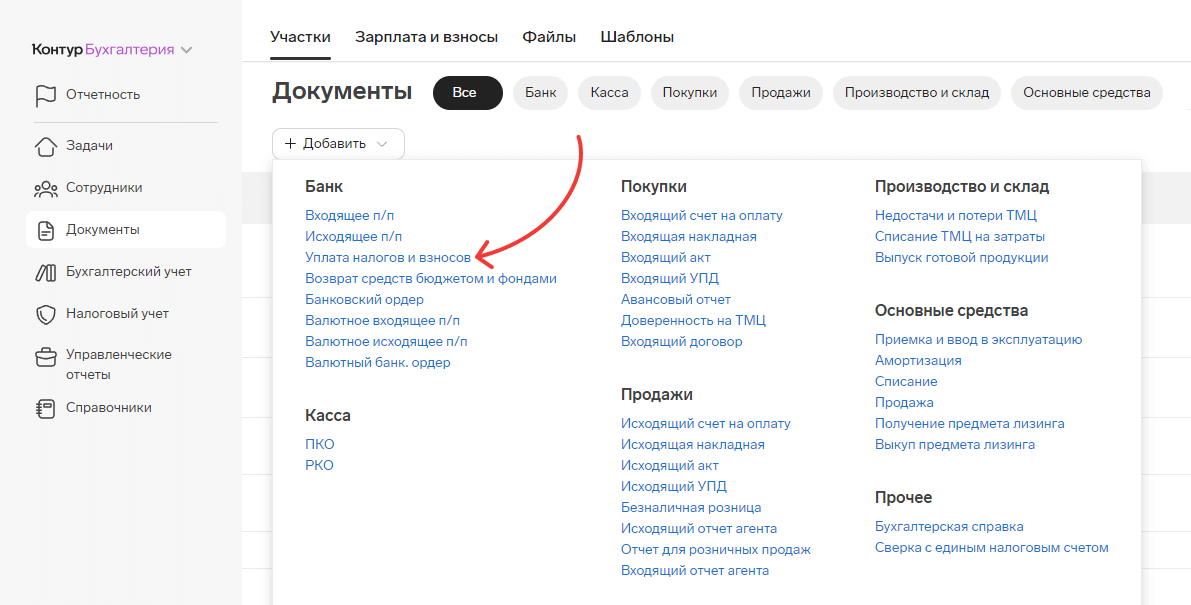Create a Входящее п/п document

pos(350,216)
